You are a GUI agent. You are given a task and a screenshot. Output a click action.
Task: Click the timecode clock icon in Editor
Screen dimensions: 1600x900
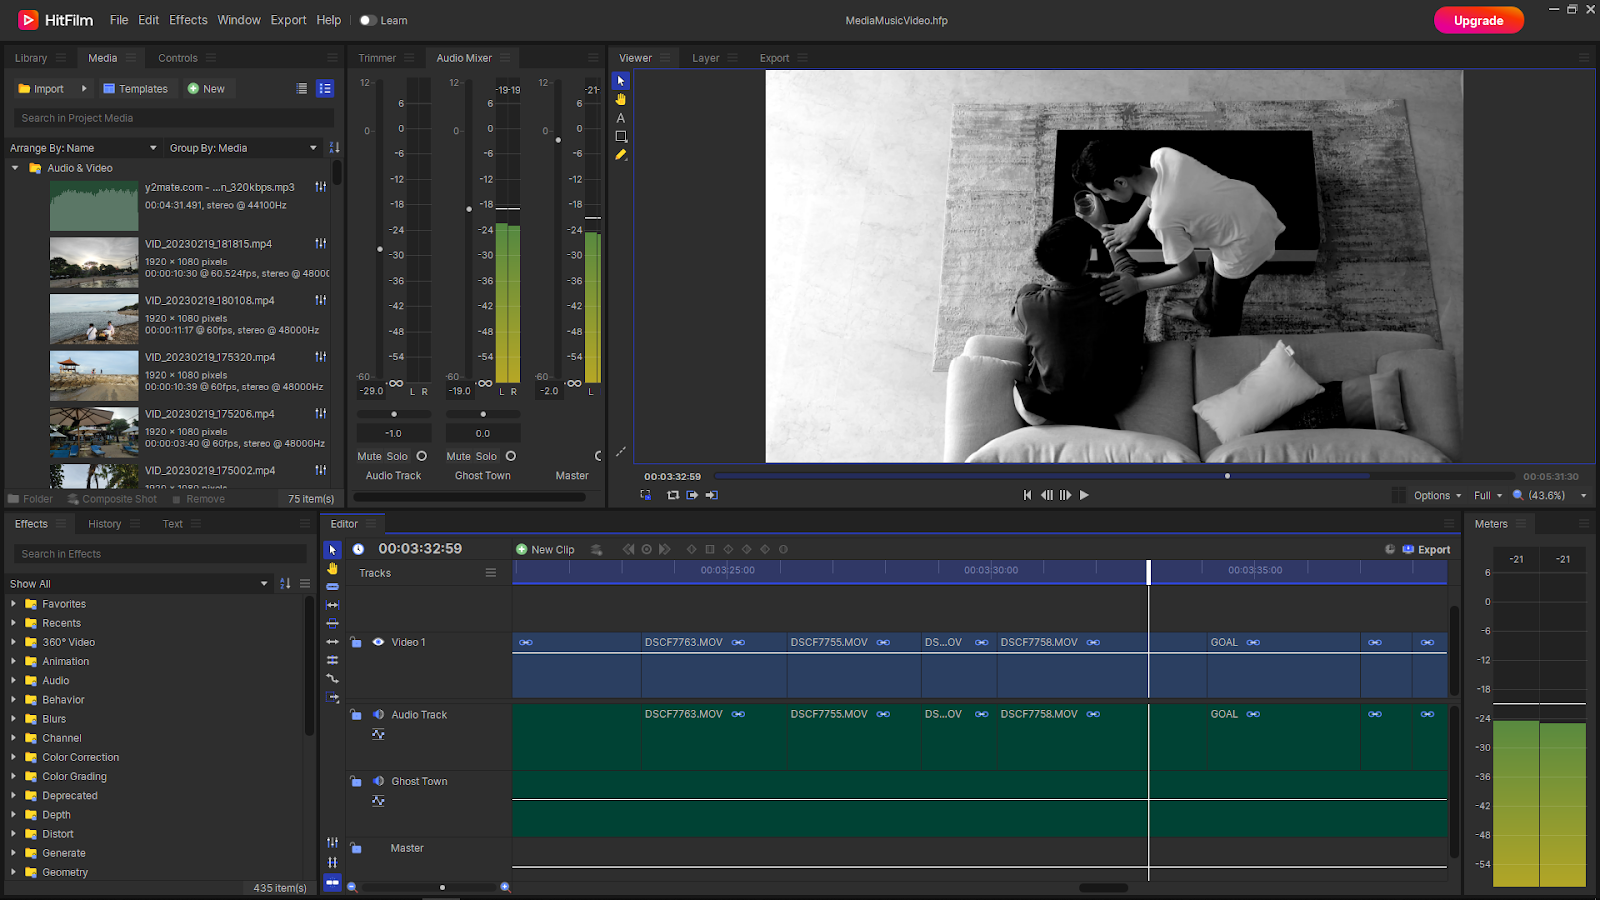point(358,549)
